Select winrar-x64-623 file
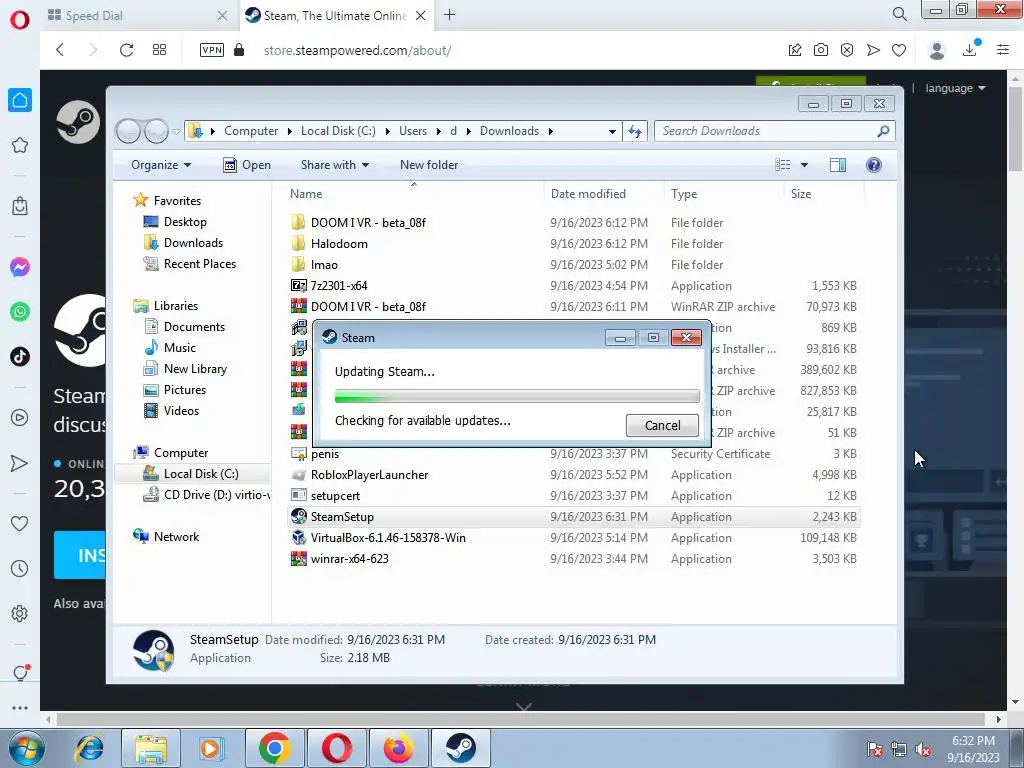The width and height of the screenshot is (1024, 768). [349, 558]
